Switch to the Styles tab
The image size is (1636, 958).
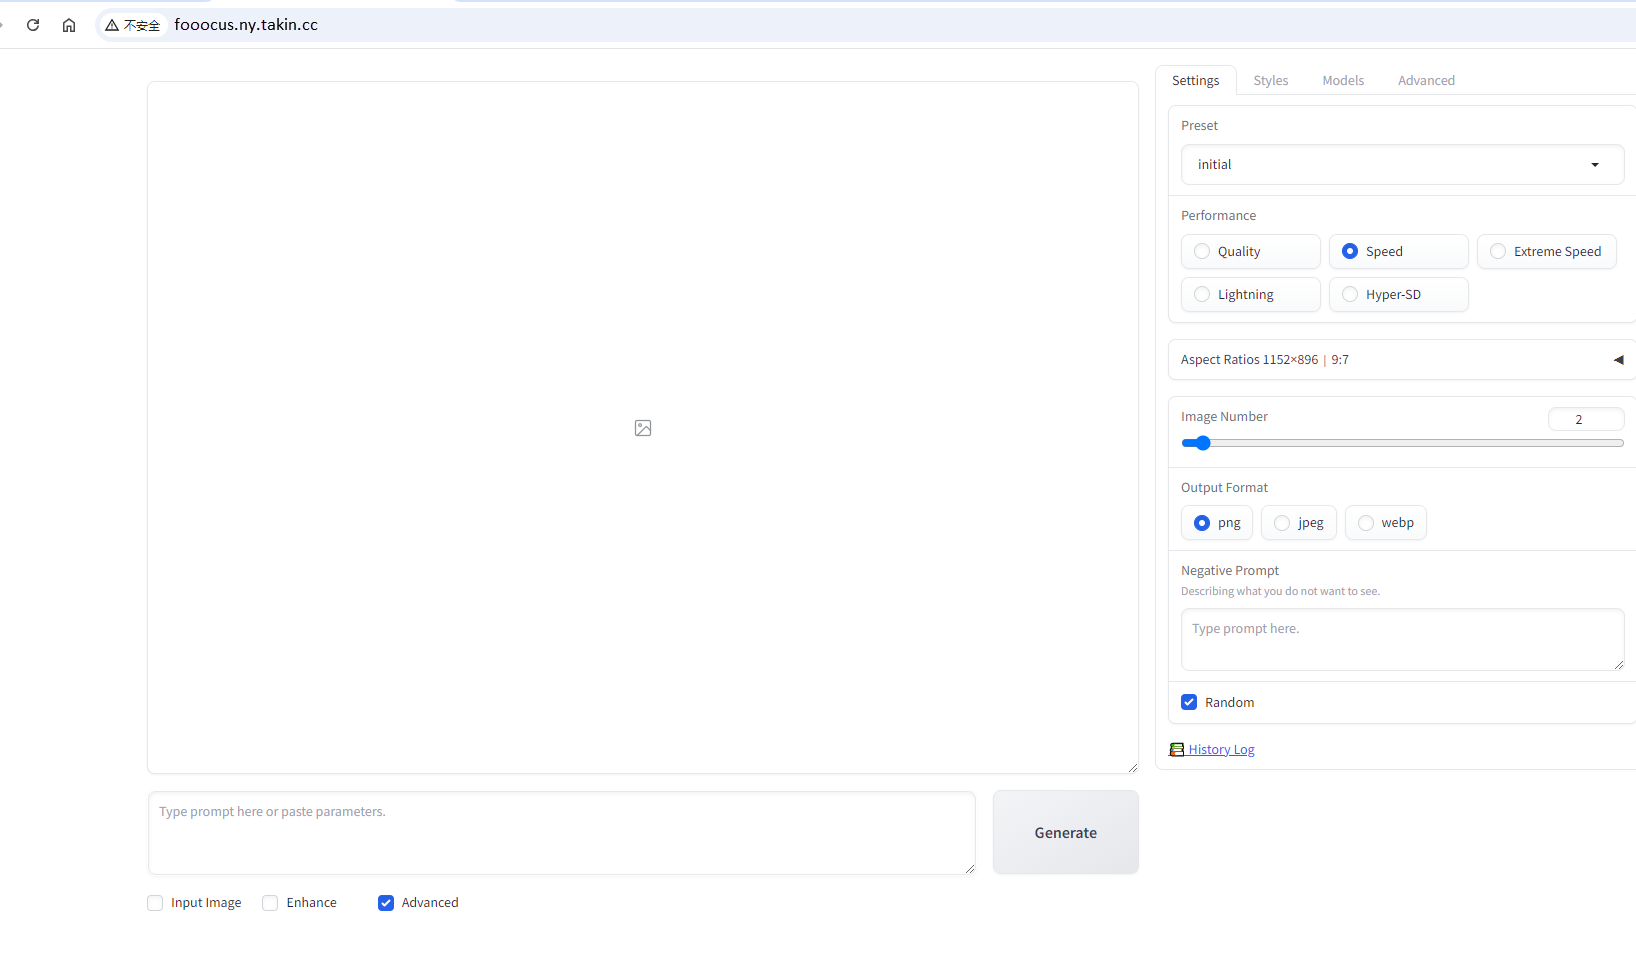tap(1270, 81)
